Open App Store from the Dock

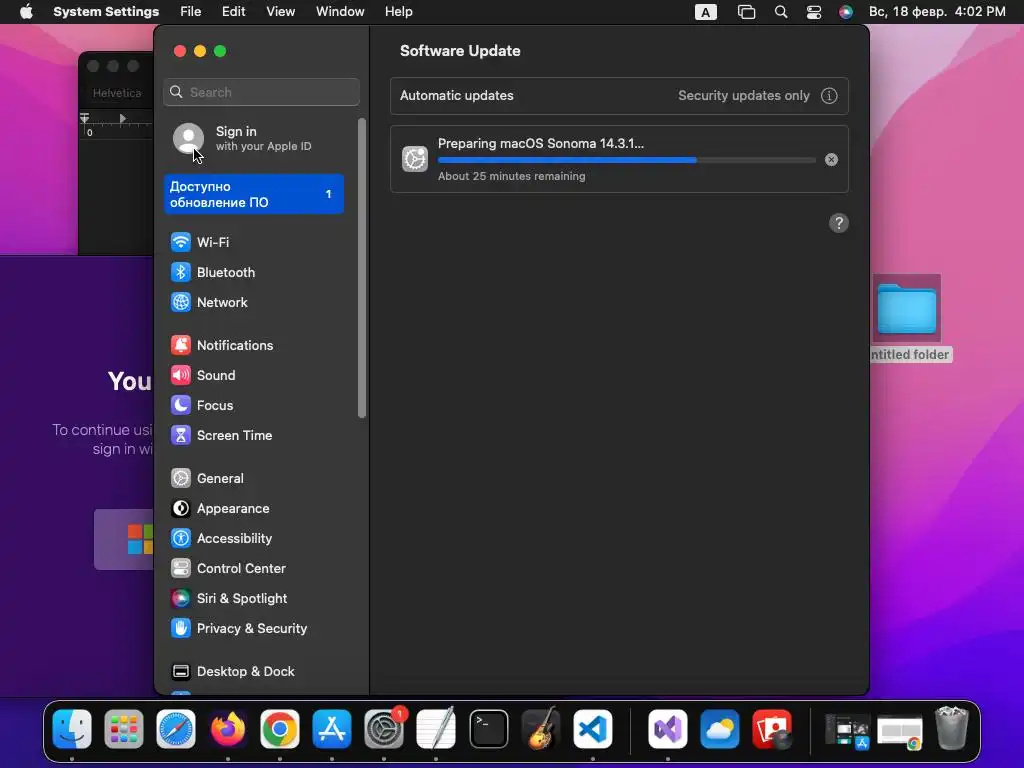[332, 729]
